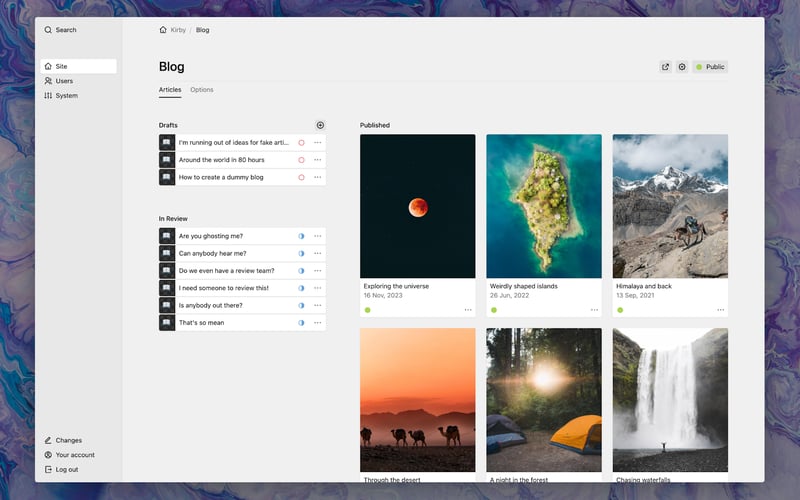This screenshot has height=500, width=800.
Task: Open options menu for 'Do we even have a review team?'
Action: (318, 271)
